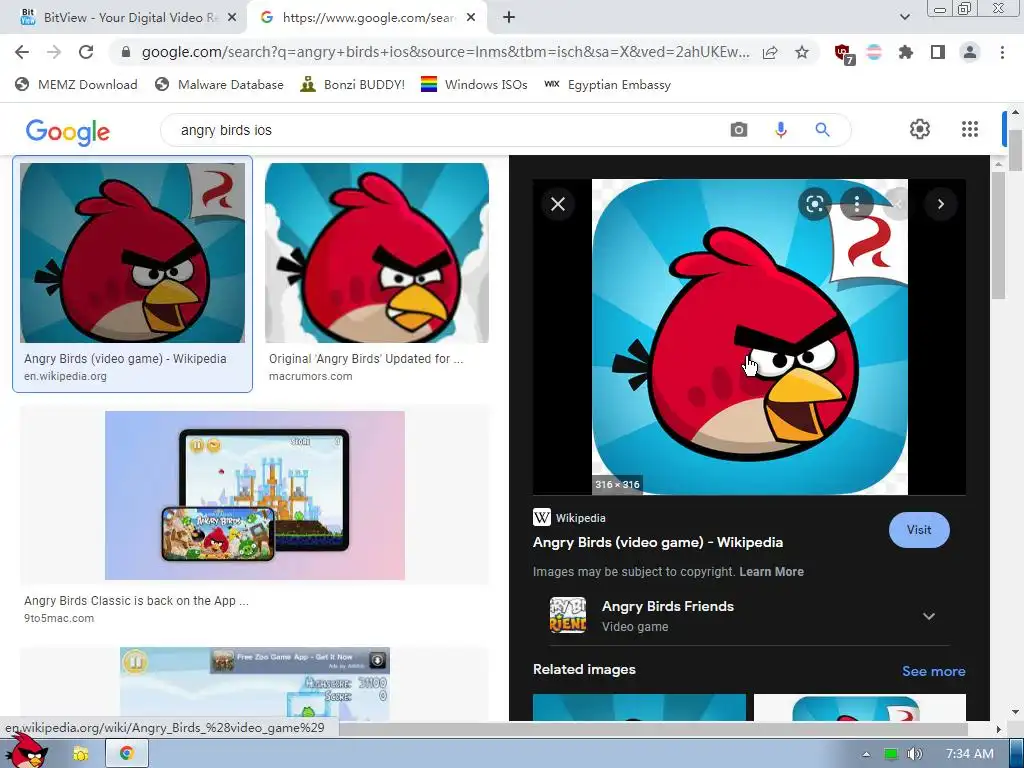Close the BitView tab
This screenshot has width=1024, height=768.
[232, 18]
